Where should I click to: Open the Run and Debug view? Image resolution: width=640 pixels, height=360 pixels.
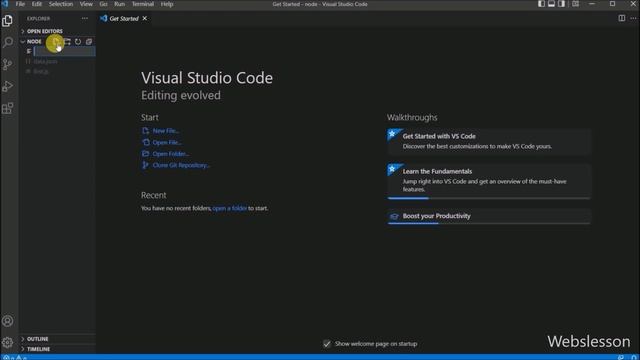[7, 86]
